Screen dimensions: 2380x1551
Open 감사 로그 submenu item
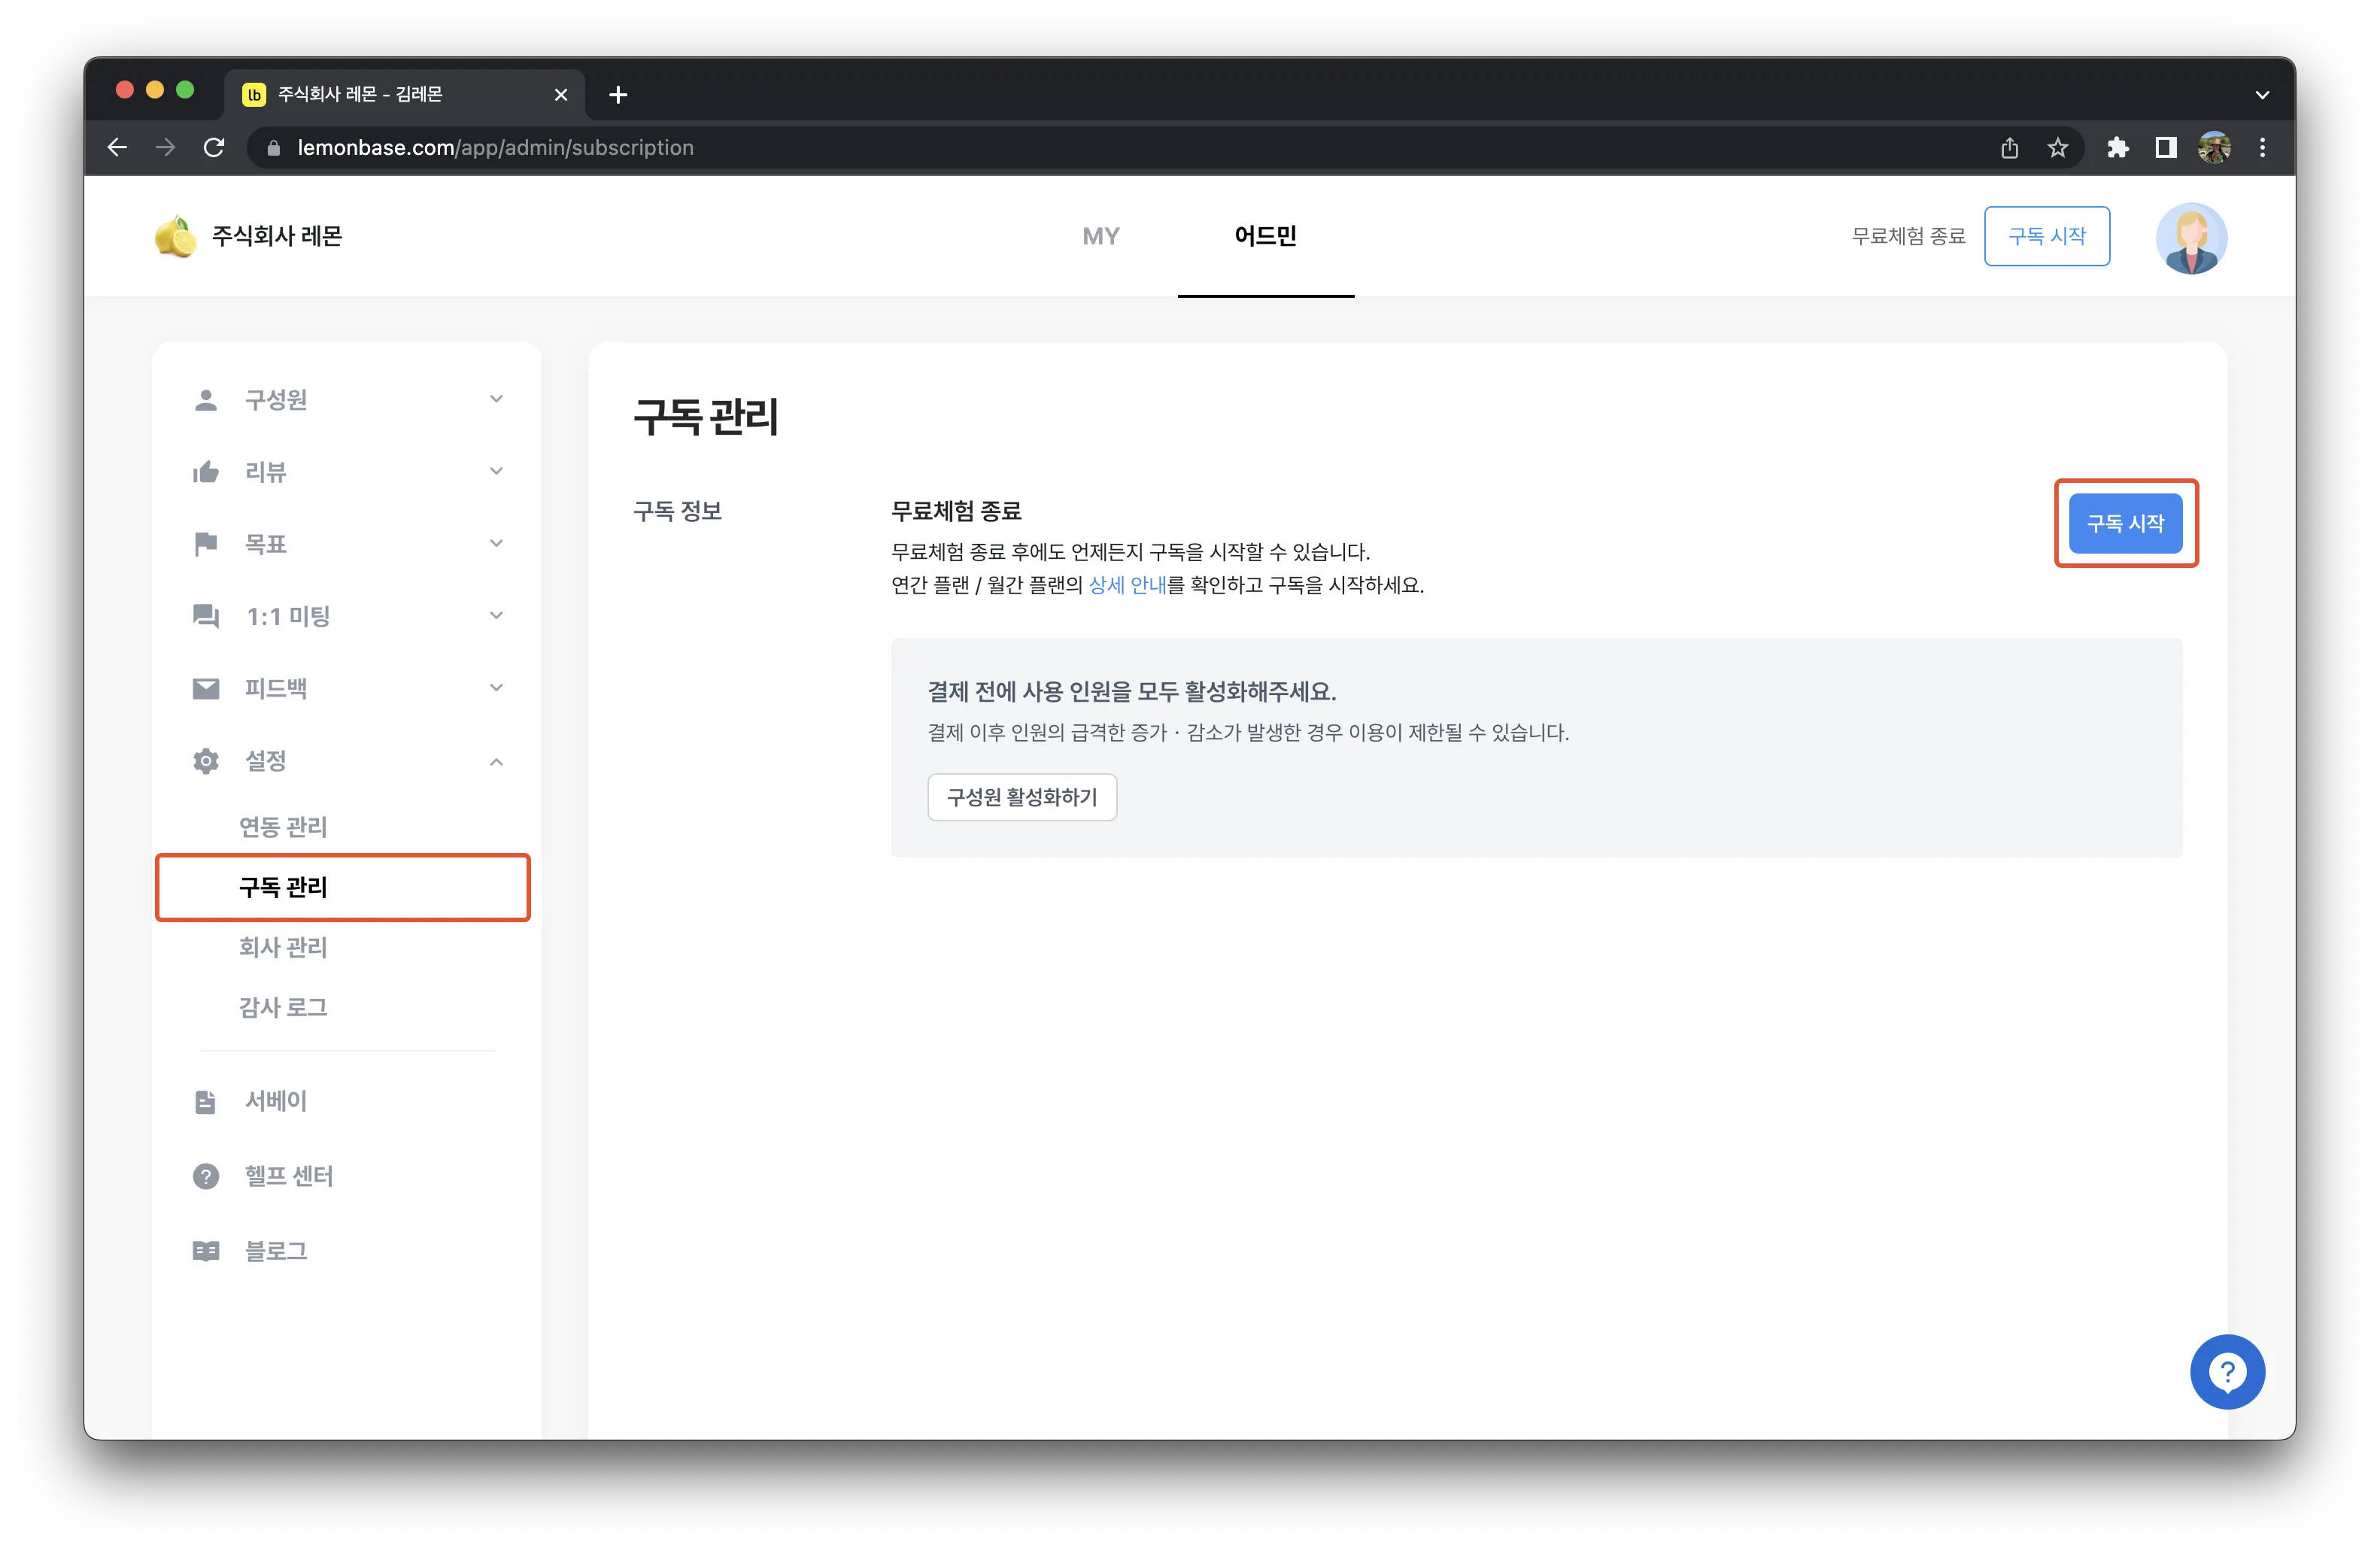[283, 1007]
